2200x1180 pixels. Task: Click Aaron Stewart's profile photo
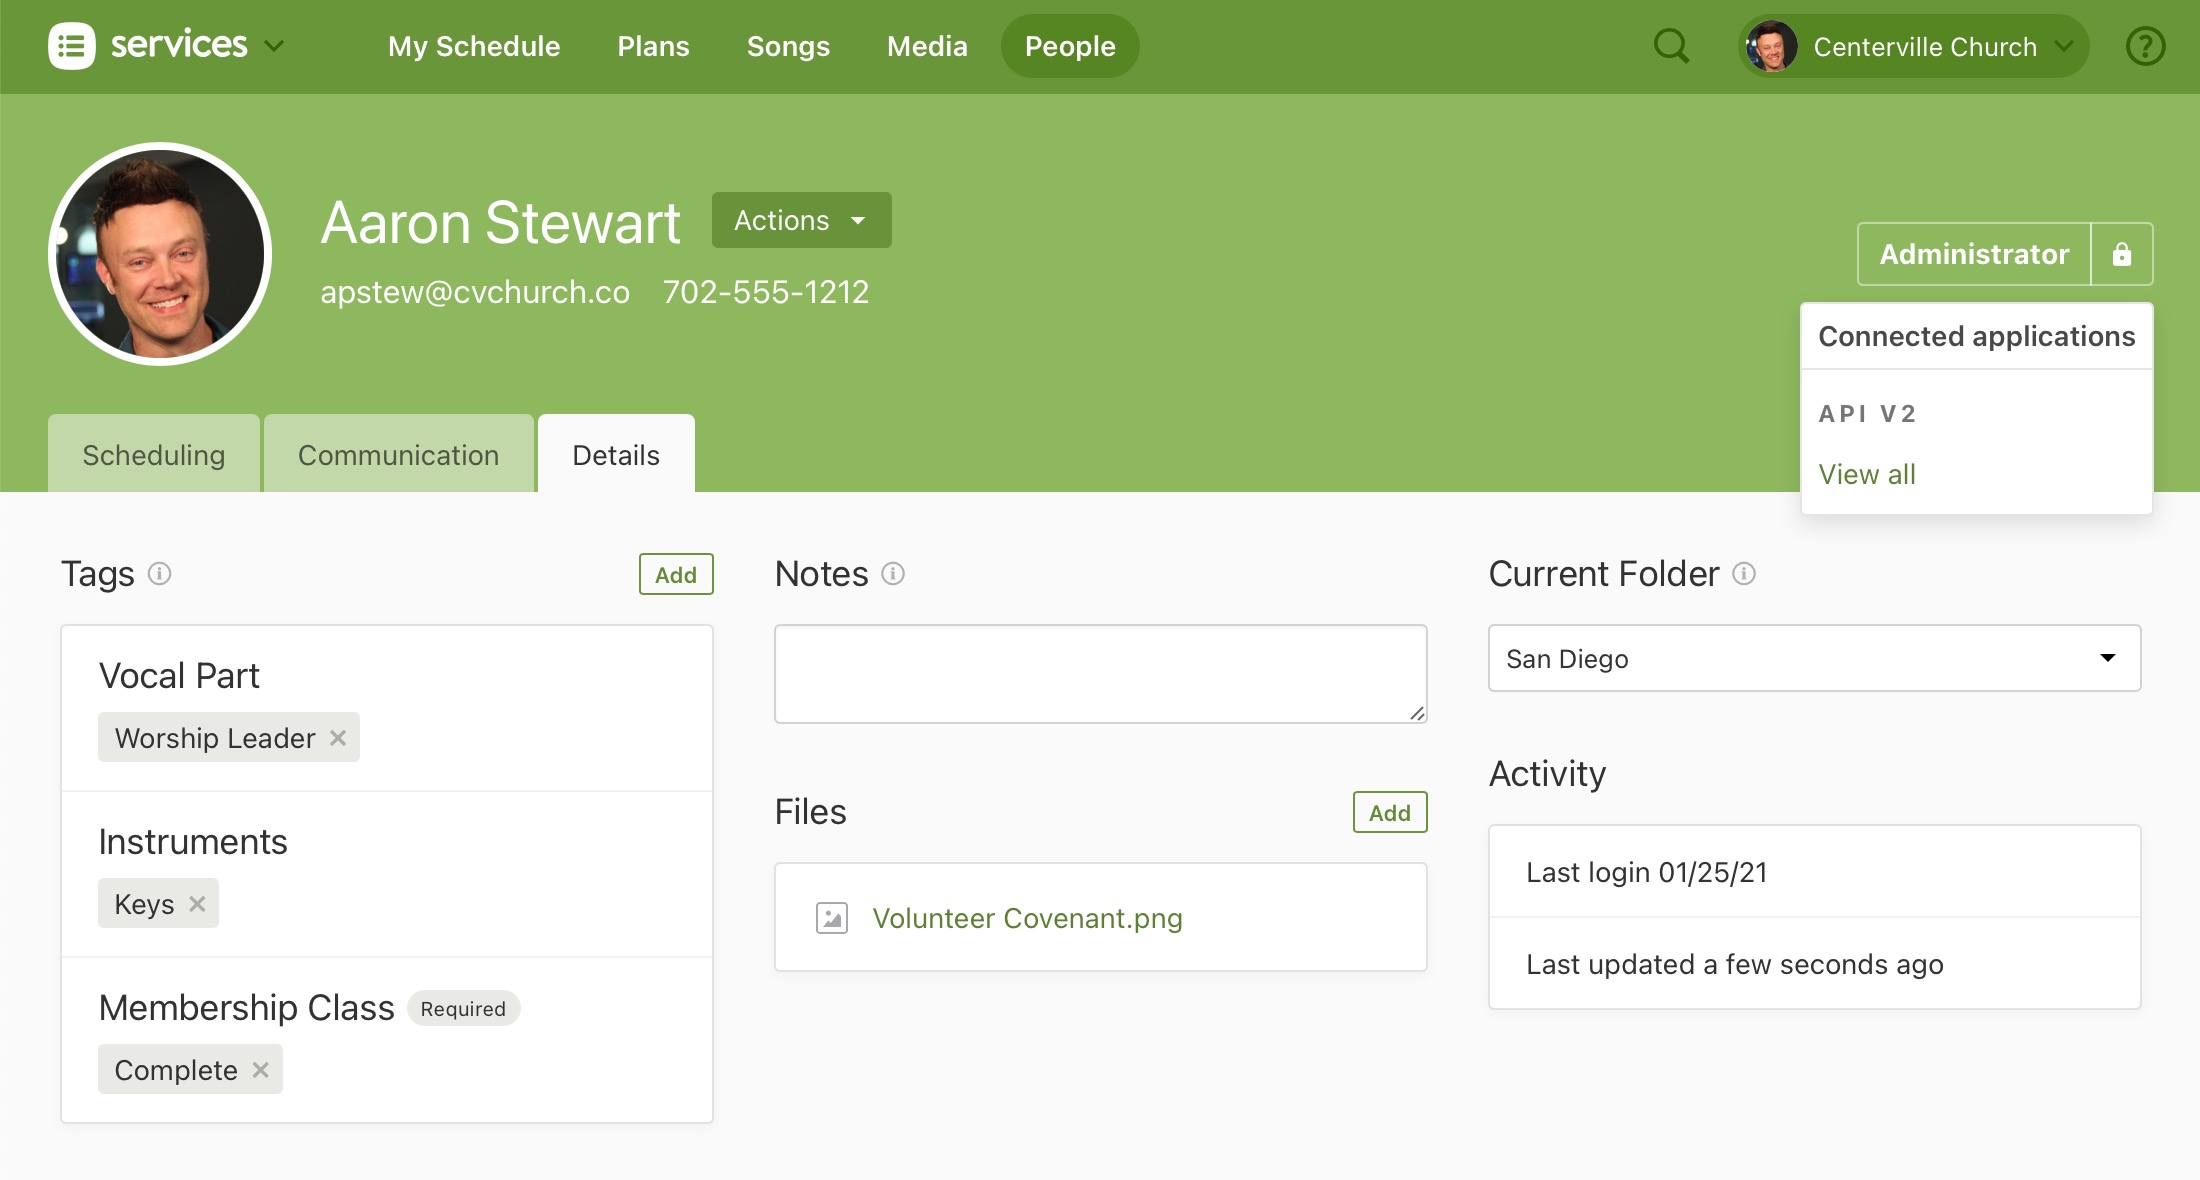(160, 254)
